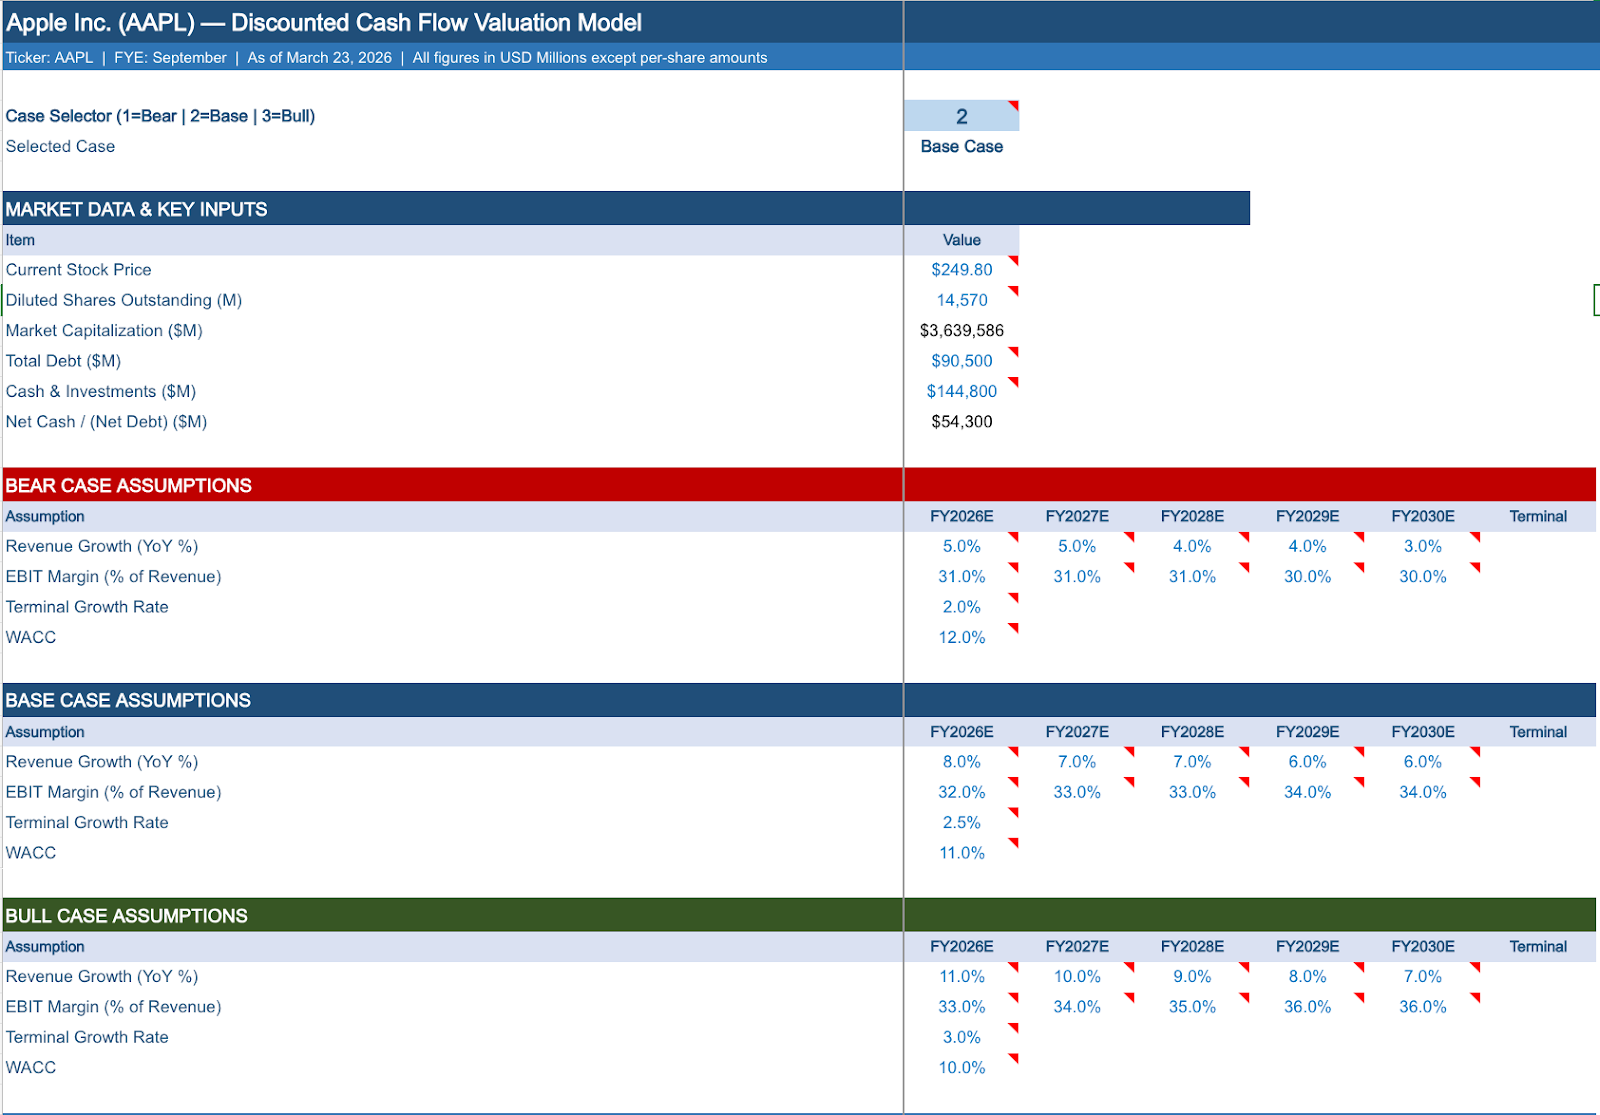Click Bear case FY2028E revenue growth 4.0%
Screen dimensions: 1600x1115
point(1192,546)
